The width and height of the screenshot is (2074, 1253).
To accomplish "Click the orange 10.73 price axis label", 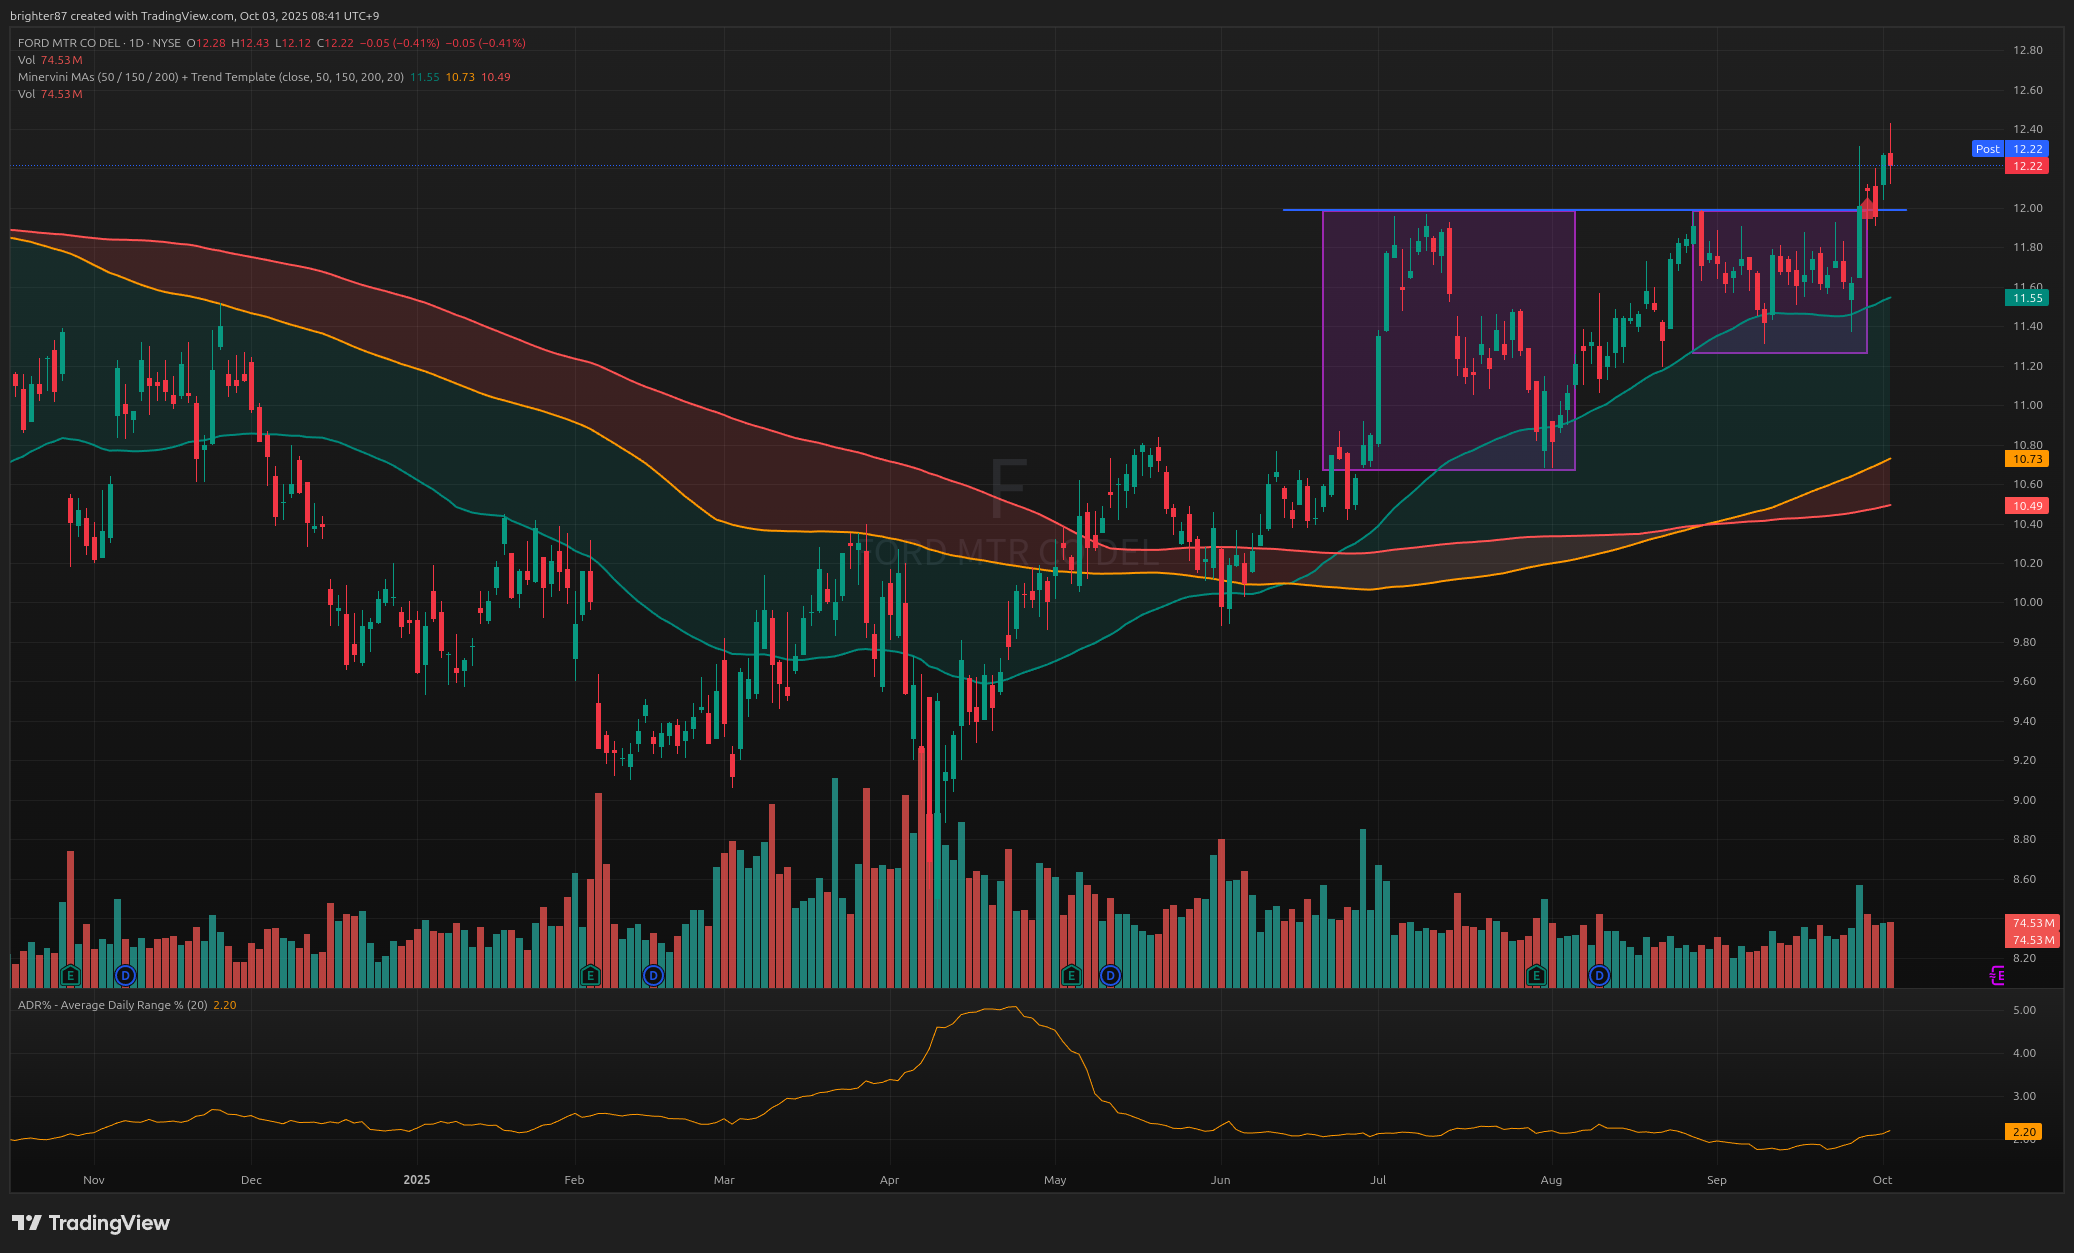I will [x=2027, y=459].
